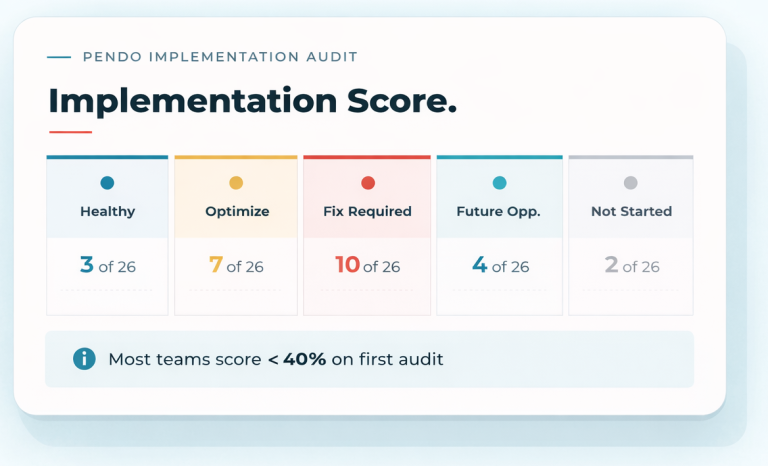Select the Optimize card label
Viewport: 768px width, 466px height.
pos(236,212)
